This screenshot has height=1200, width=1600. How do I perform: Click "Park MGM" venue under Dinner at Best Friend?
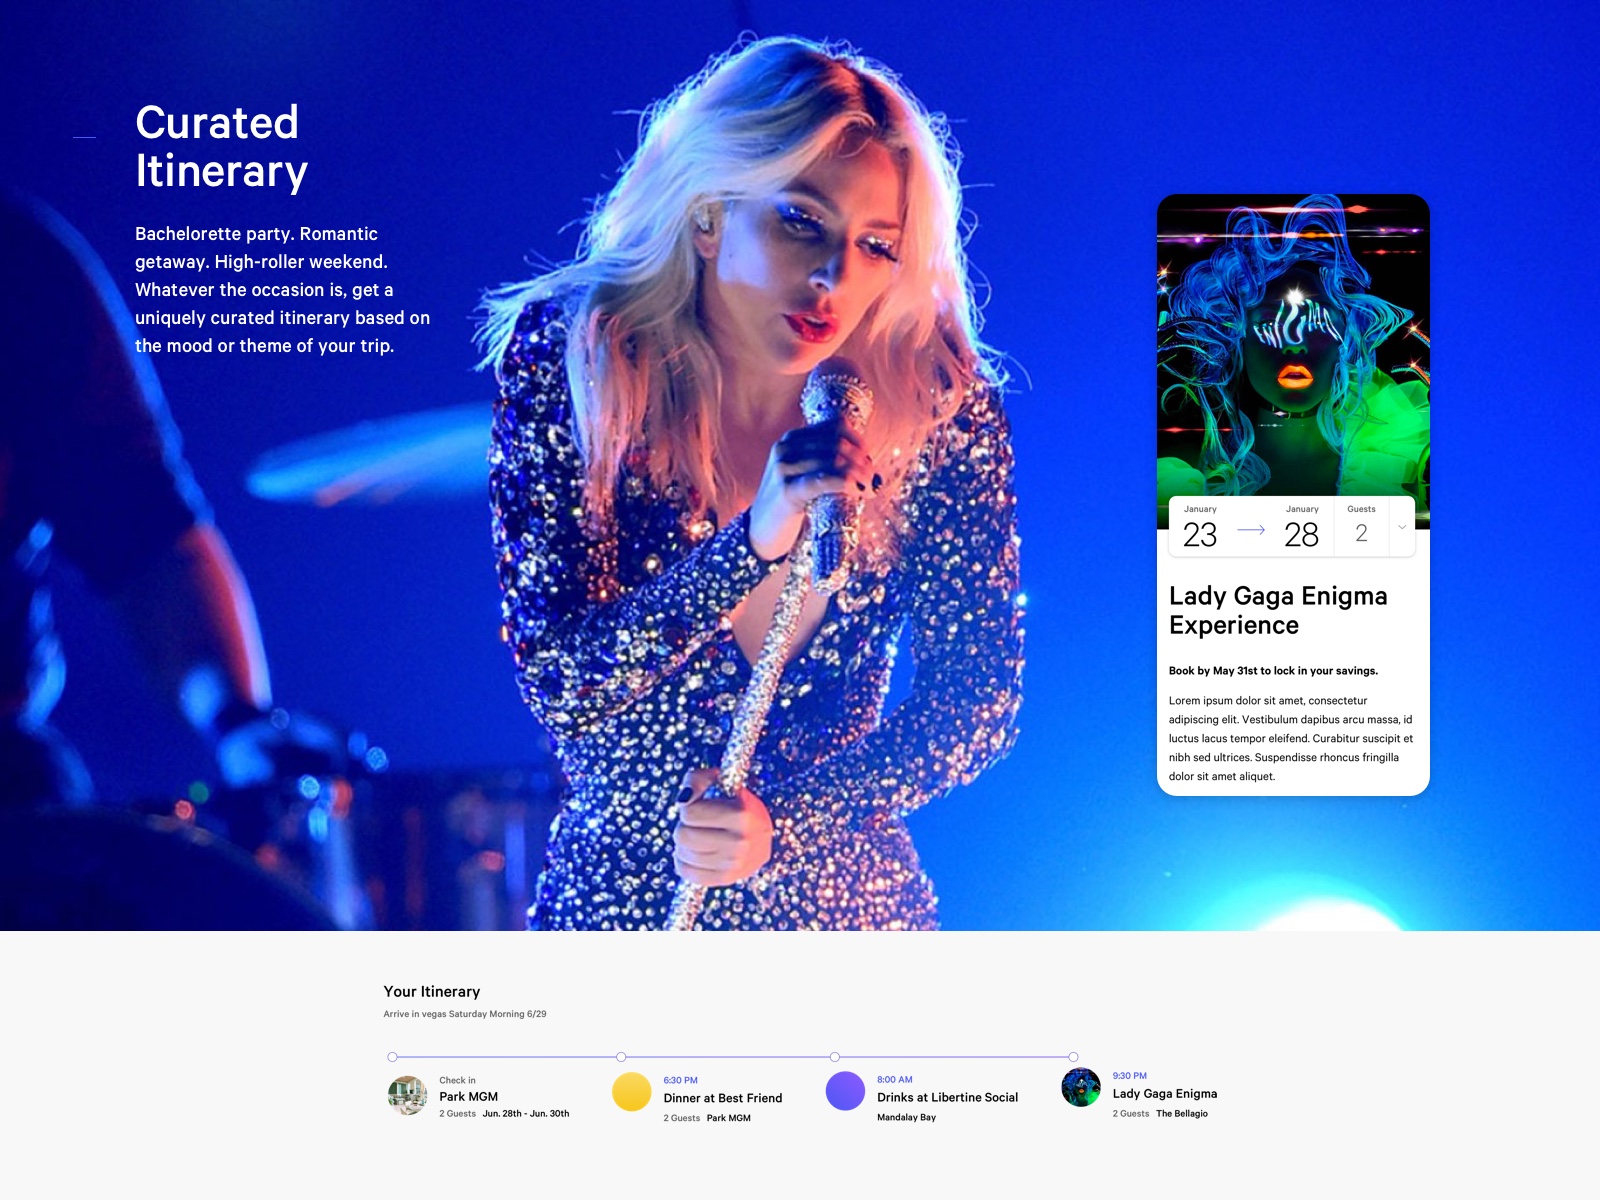coord(729,1118)
